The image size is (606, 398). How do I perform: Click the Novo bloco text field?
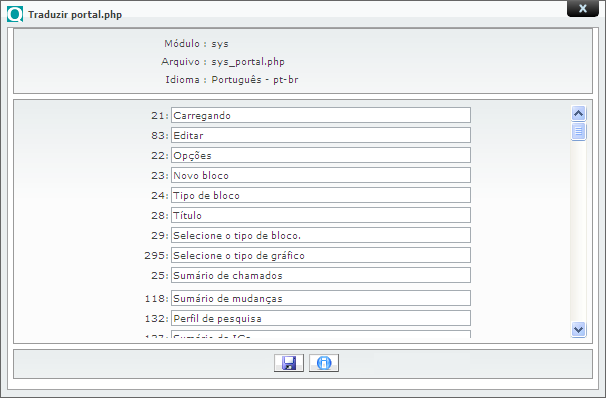point(321,175)
